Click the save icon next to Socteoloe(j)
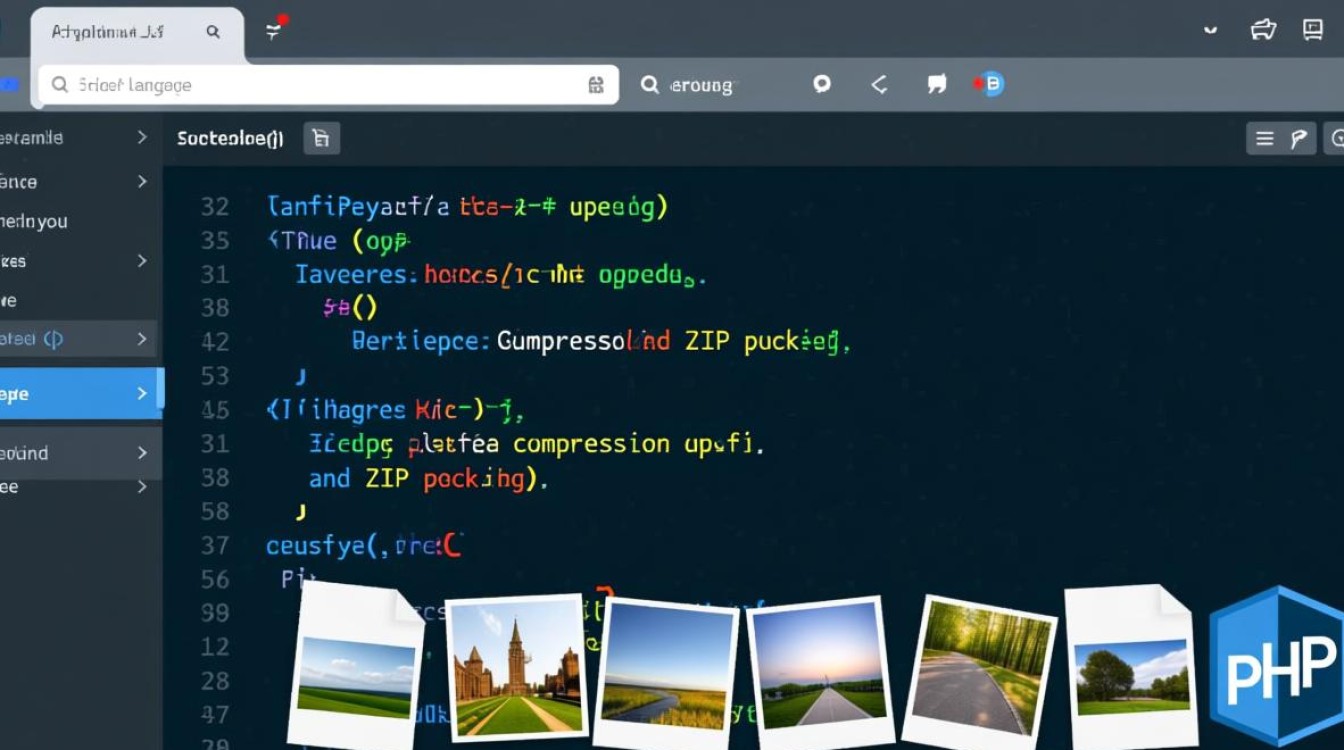Viewport: 1344px width, 750px height. pos(321,139)
